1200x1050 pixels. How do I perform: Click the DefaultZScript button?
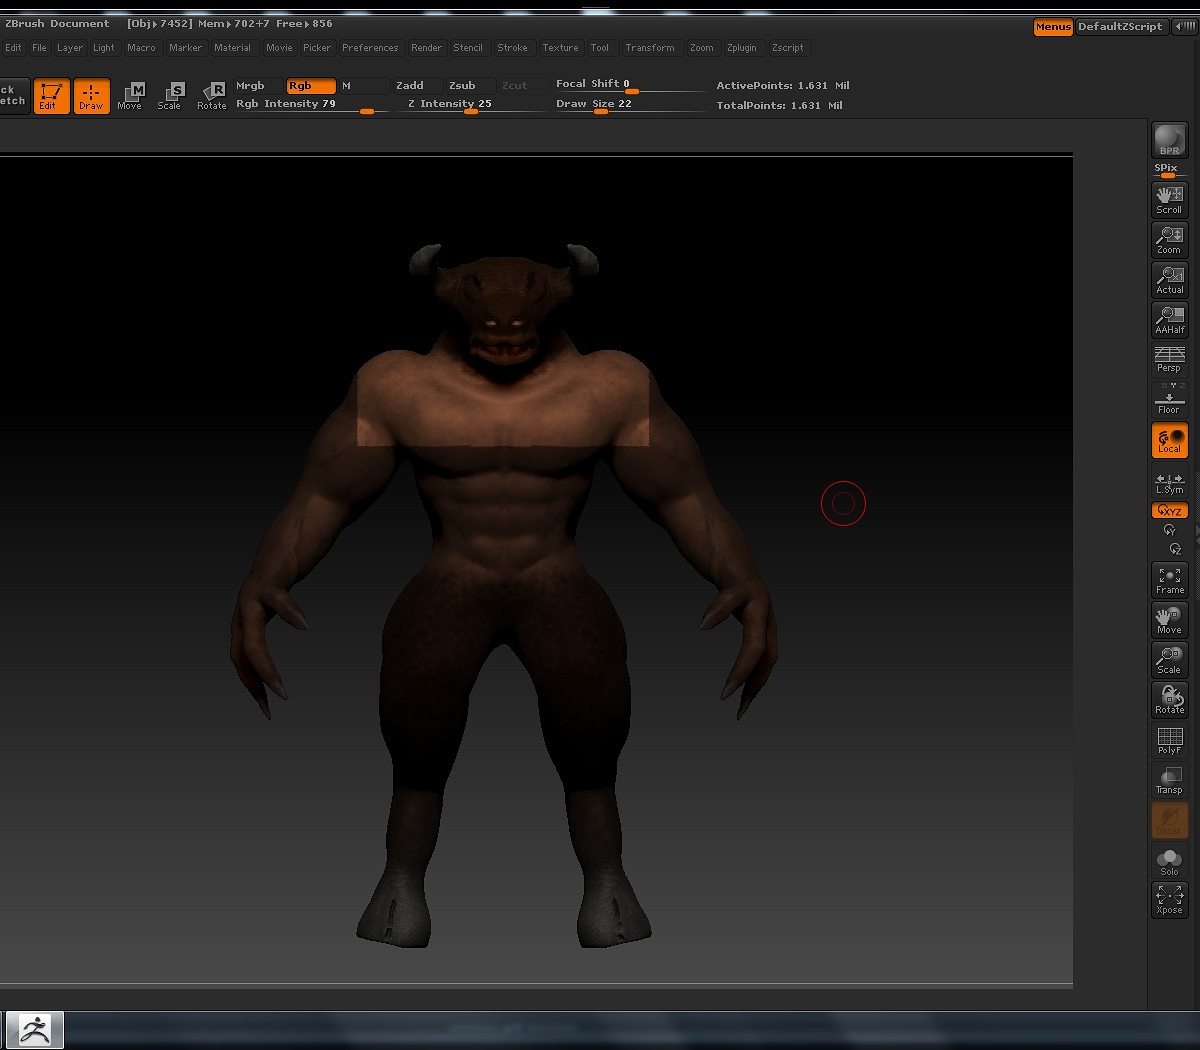pos(1120,27)
